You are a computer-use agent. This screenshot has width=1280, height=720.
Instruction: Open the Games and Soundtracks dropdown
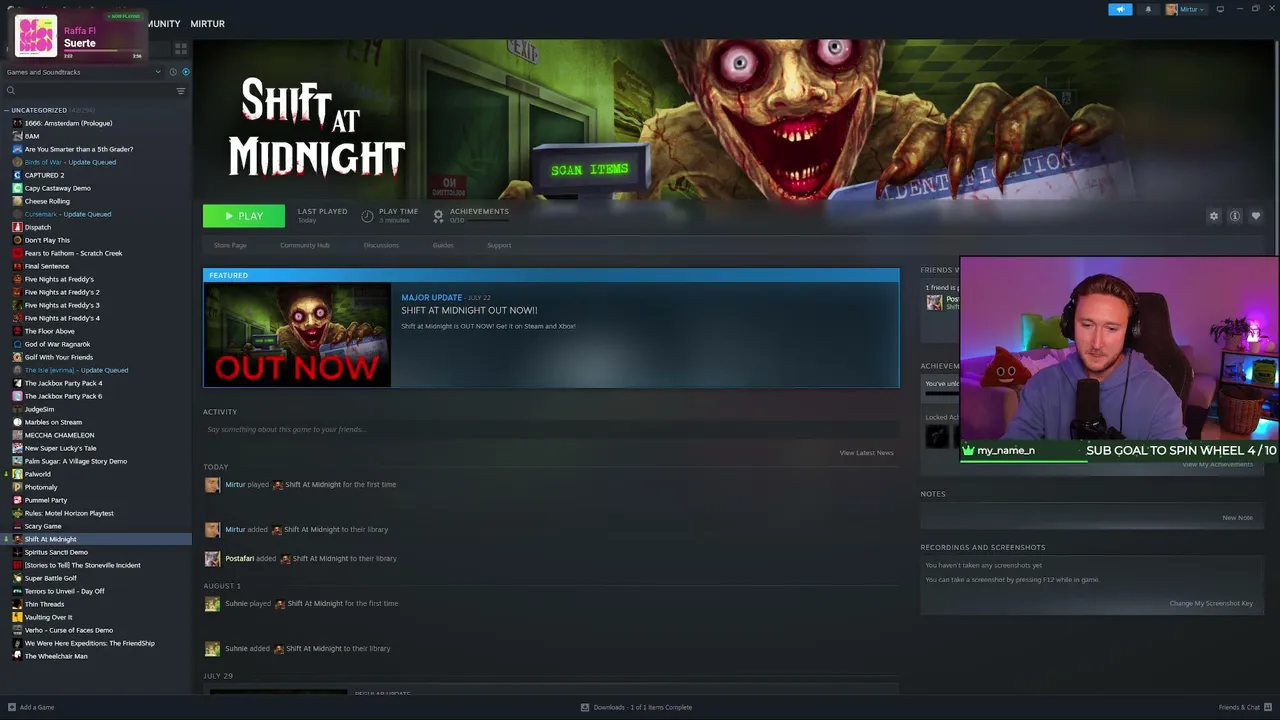coord(83,72)
